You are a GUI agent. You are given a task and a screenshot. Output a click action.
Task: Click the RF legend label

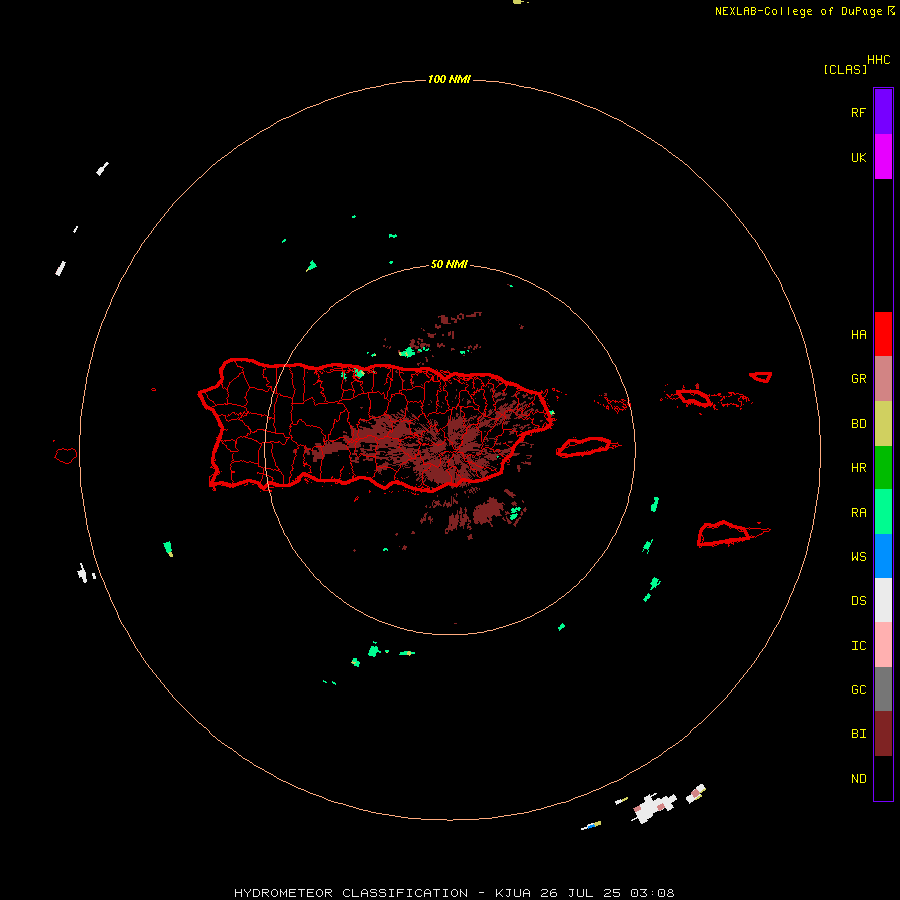(858, 113)
